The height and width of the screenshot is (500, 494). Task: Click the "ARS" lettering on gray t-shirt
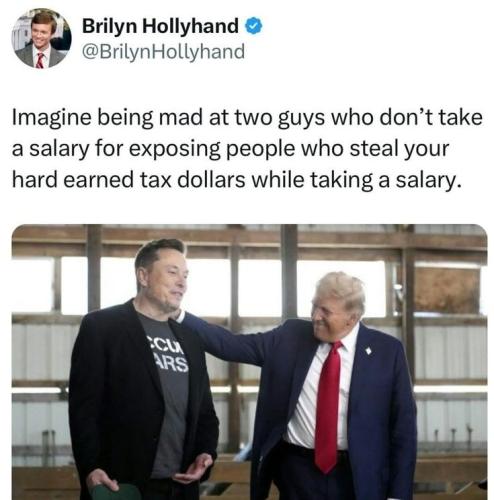(x=172, y=364)
